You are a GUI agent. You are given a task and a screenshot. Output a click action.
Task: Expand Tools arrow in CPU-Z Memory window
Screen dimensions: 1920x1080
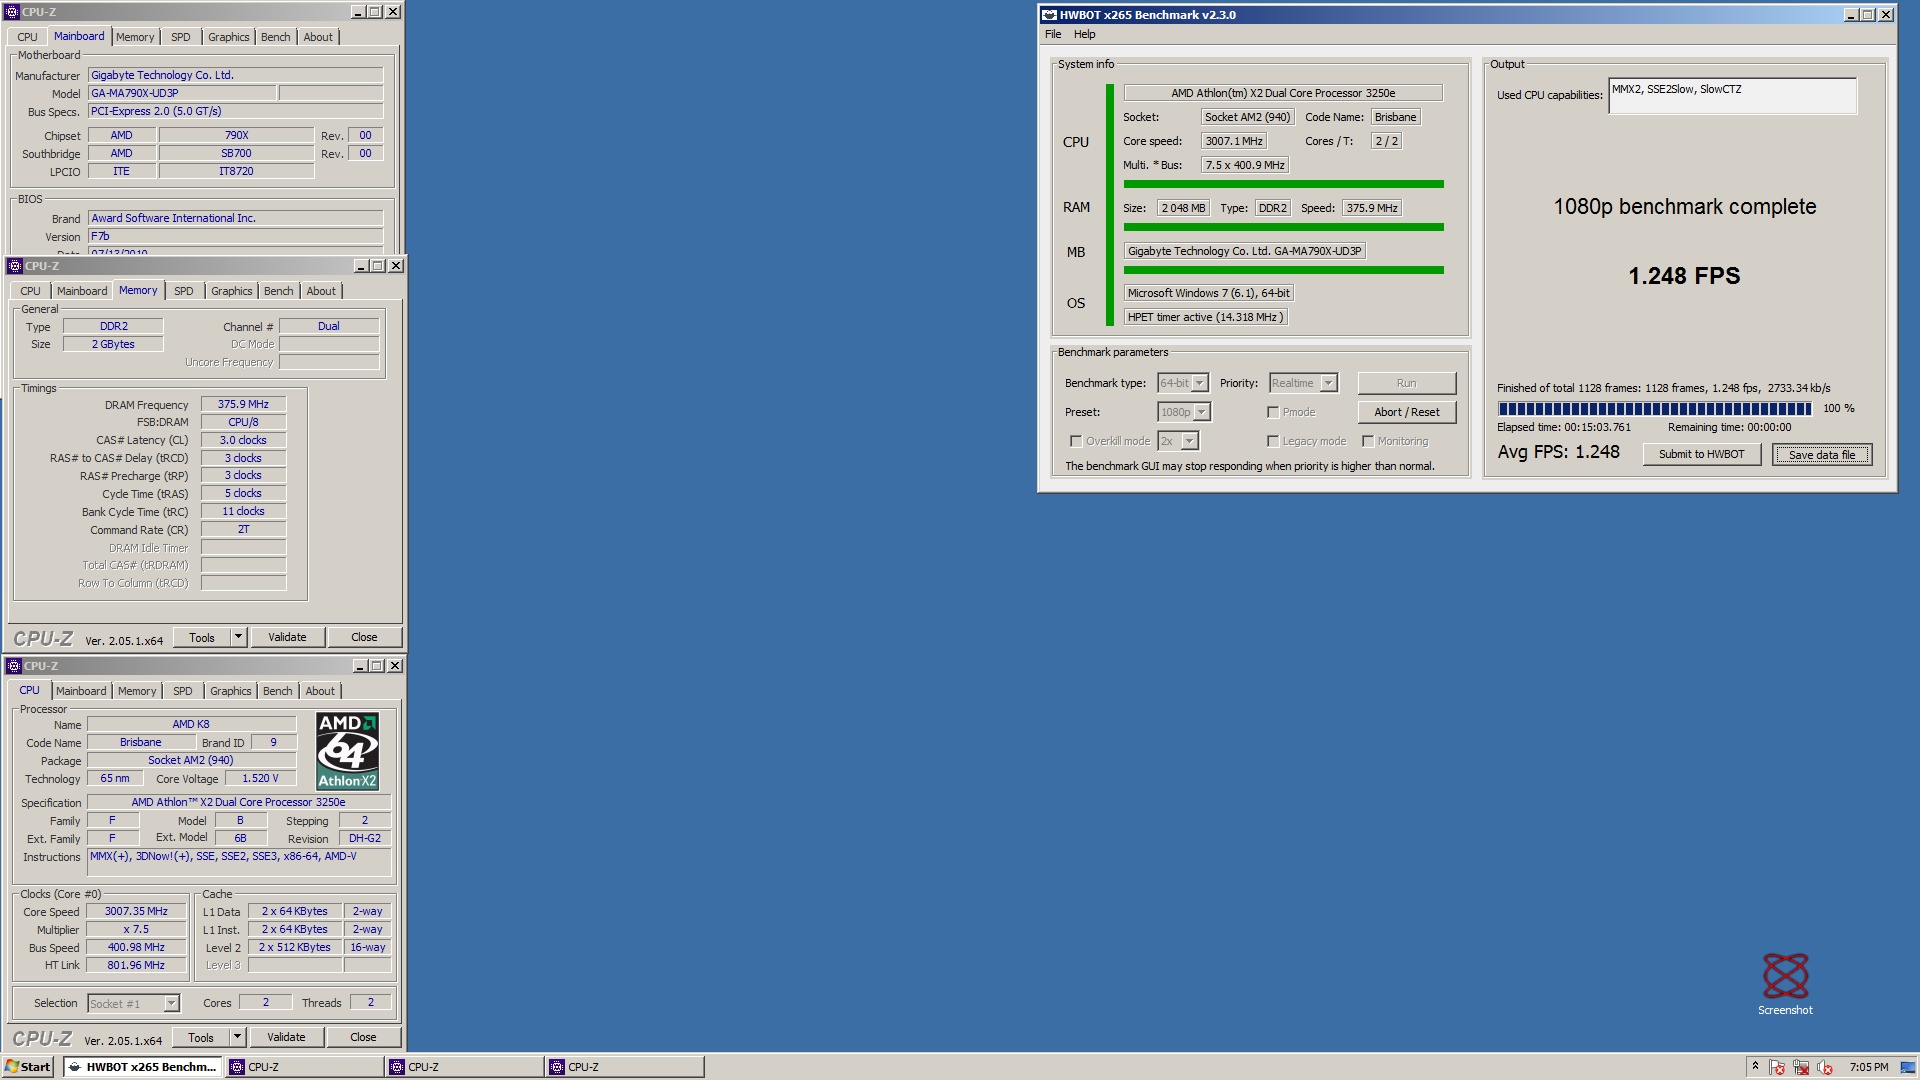238,637
